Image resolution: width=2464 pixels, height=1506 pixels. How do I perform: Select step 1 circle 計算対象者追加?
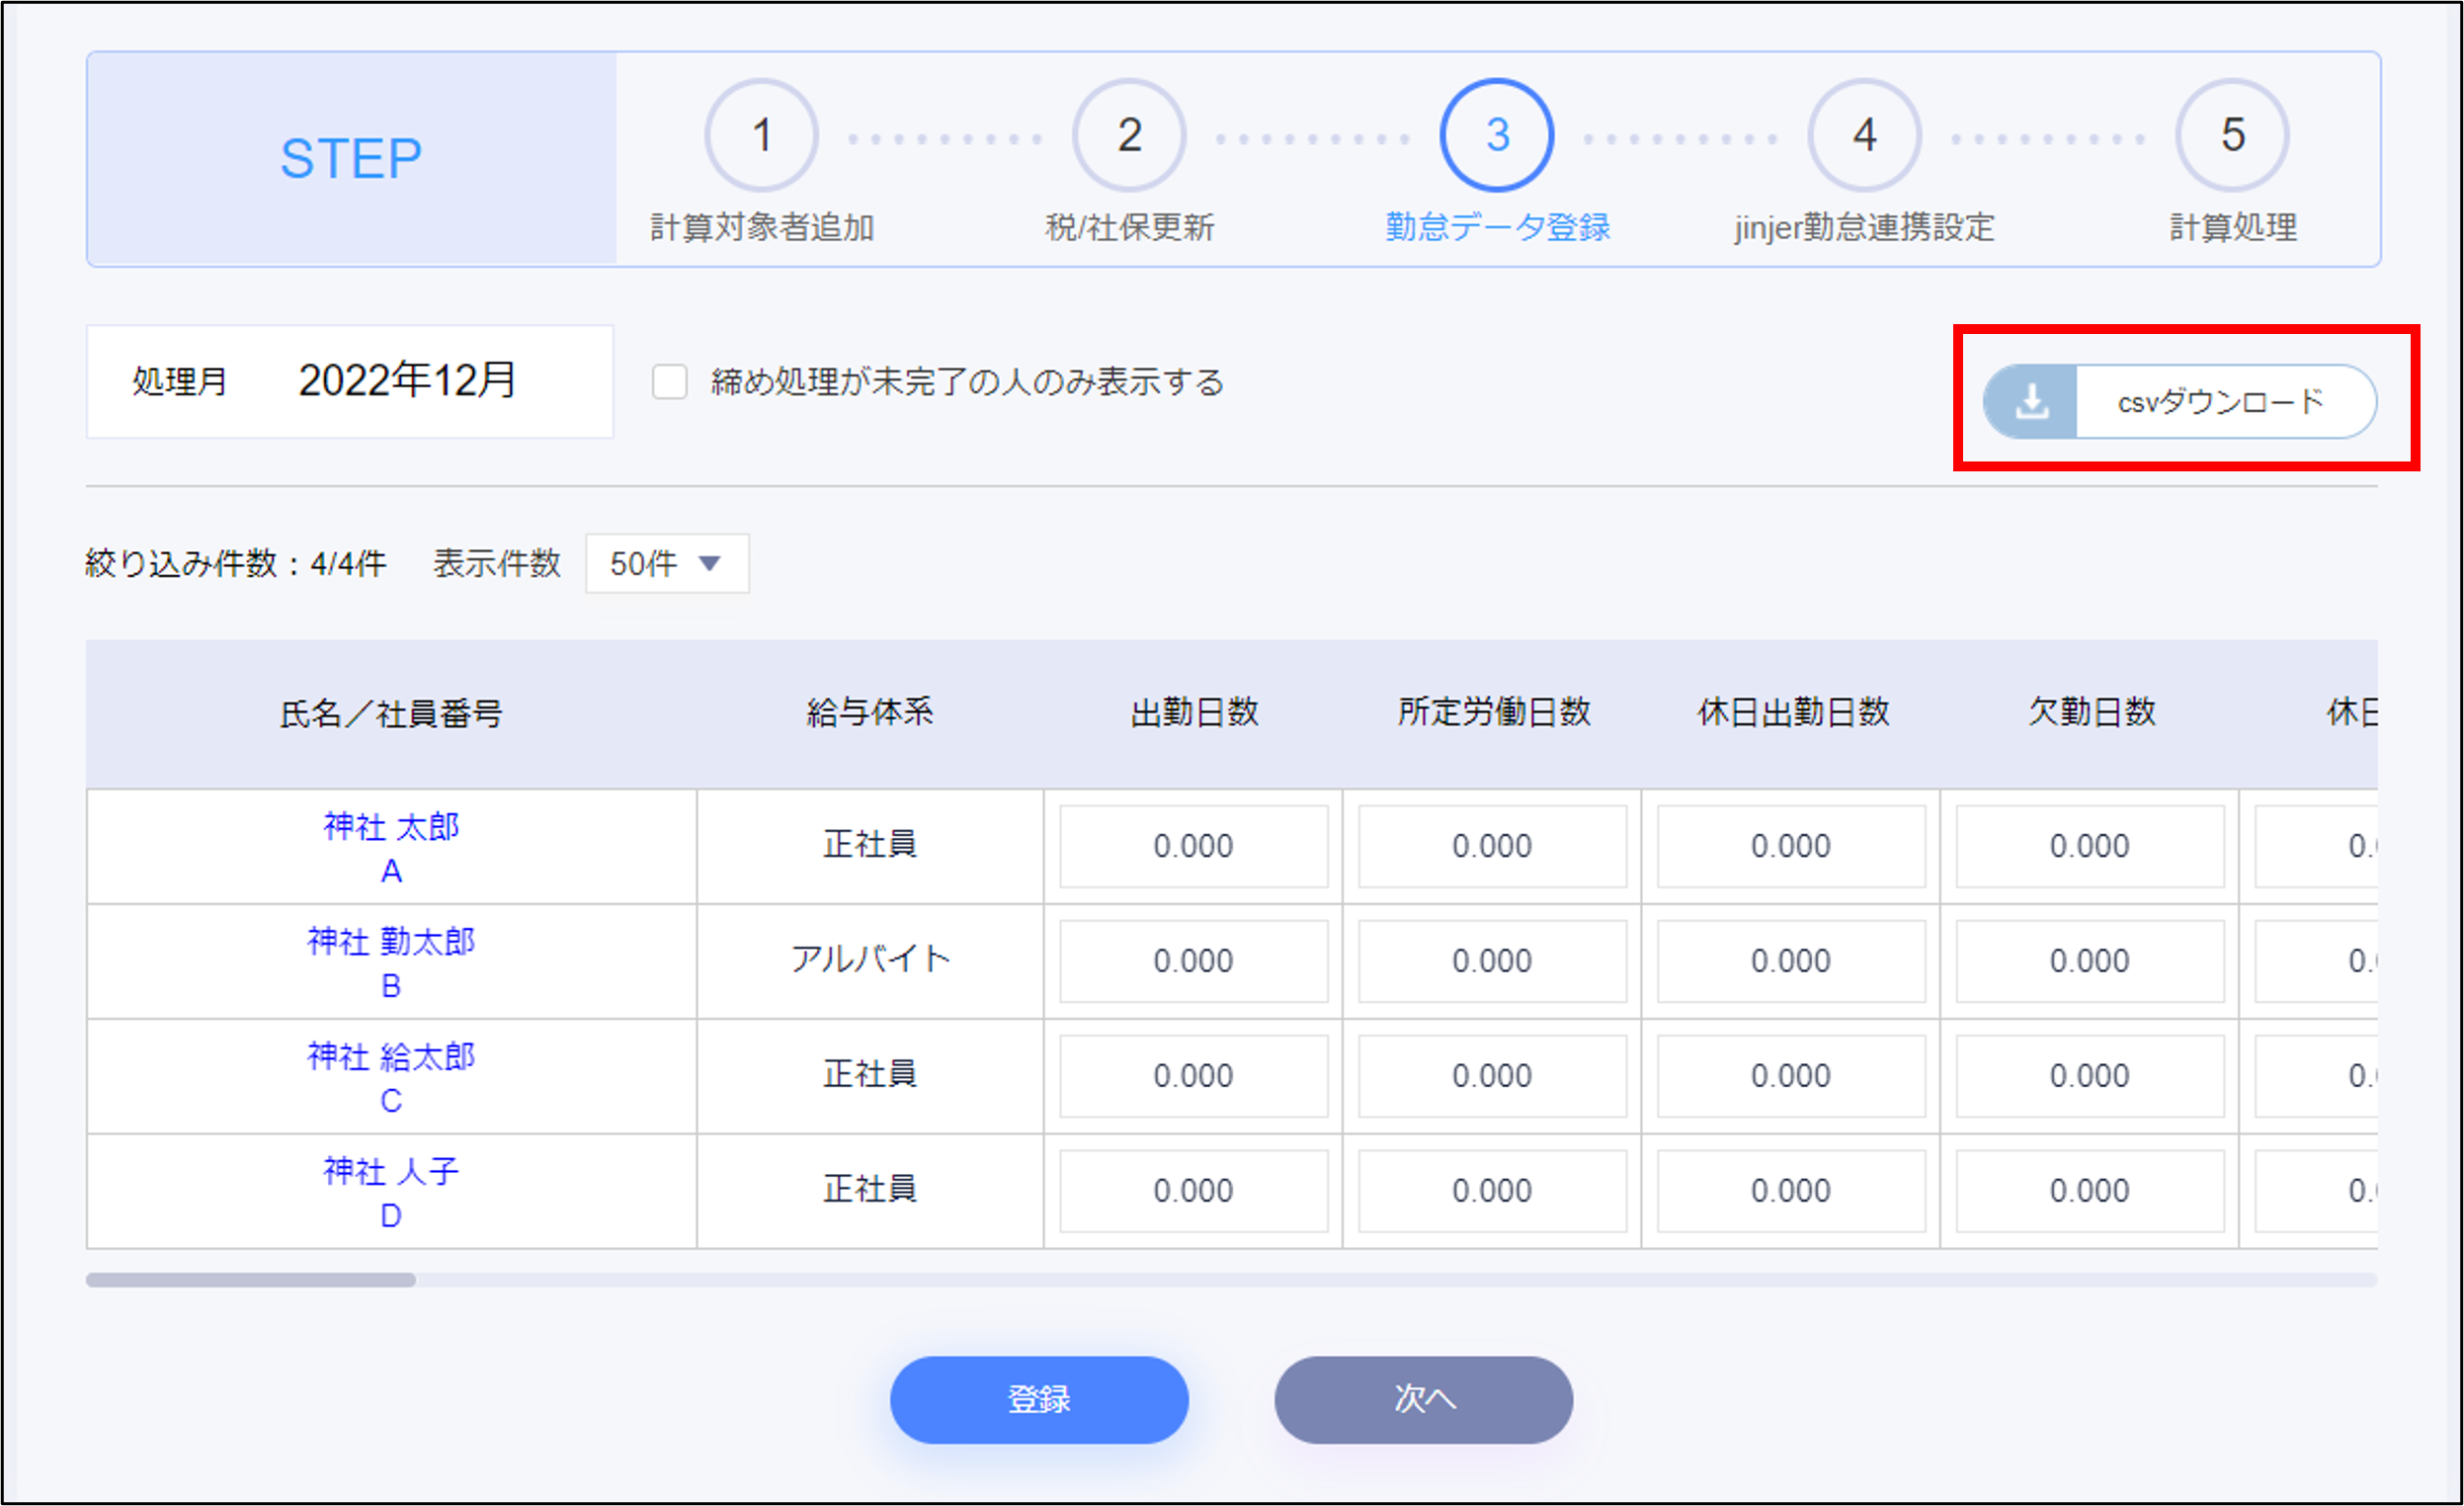[761, 135]
